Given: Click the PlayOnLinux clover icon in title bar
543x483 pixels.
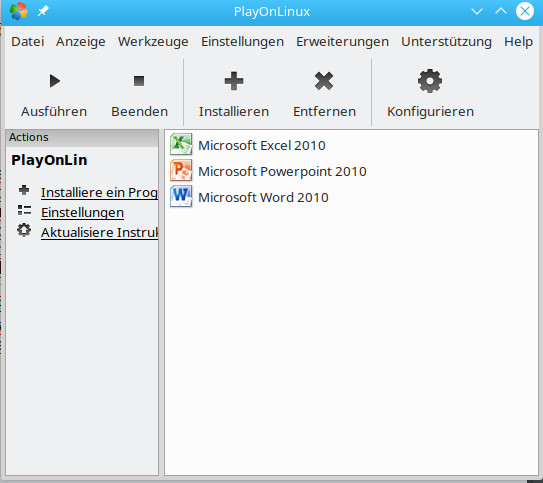Looking at the screenshot, I should point(19,11).
